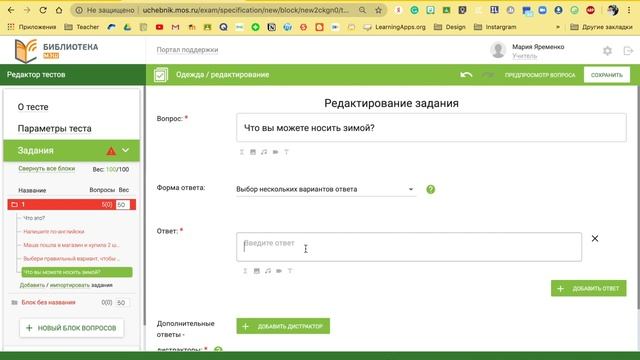Viewport: 640px width, 360px height.
Task: Open Параметры теста section
Action: point(54,129)
